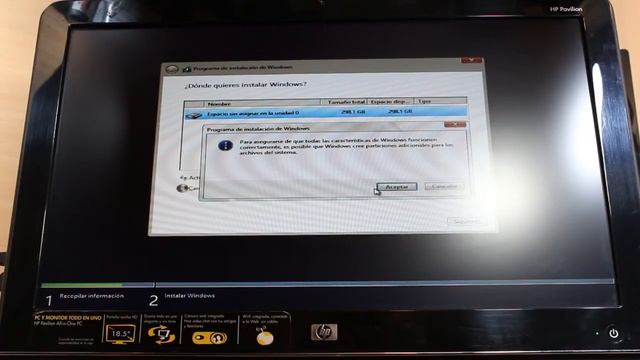Close the main Windows setup window
This screenshot has width=640, height=360.
[x=471, y=60]
